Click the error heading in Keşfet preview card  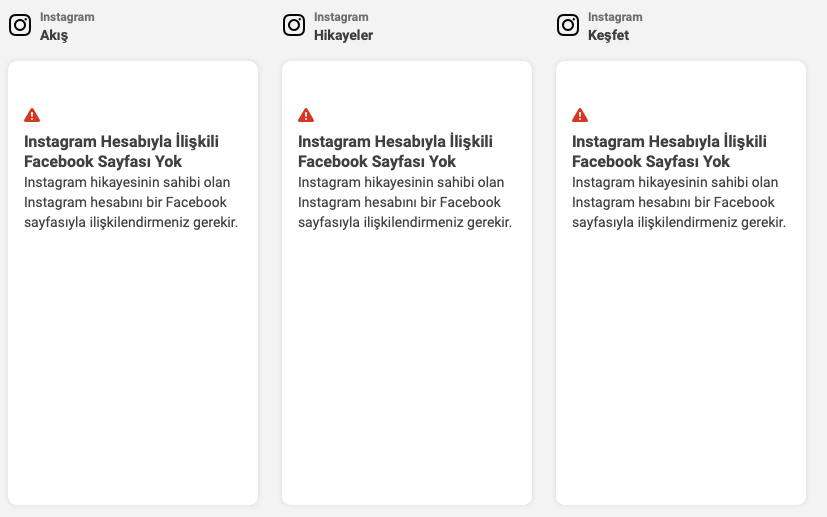[x=669, y=151]
